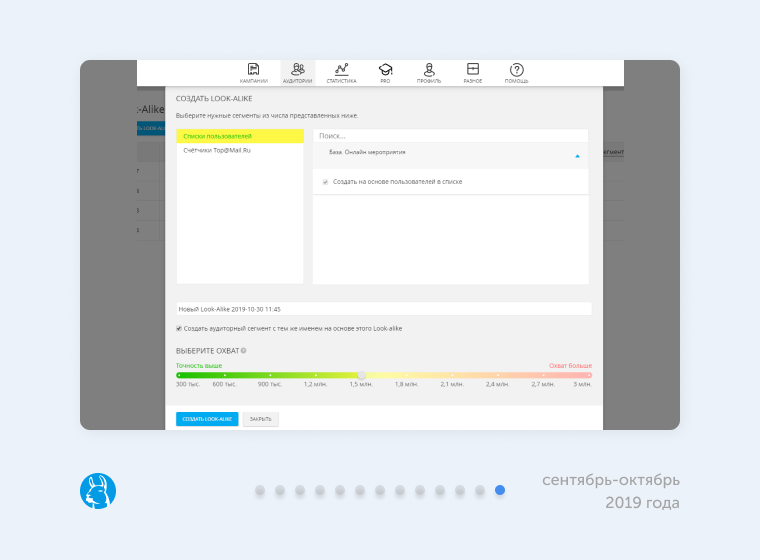Click the help icon beside Выберите охват
This screenshot has width=760, height=560.
243,351
